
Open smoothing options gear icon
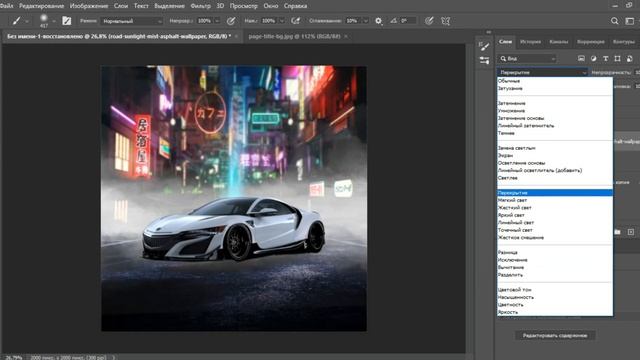click(x=379, y=21)
